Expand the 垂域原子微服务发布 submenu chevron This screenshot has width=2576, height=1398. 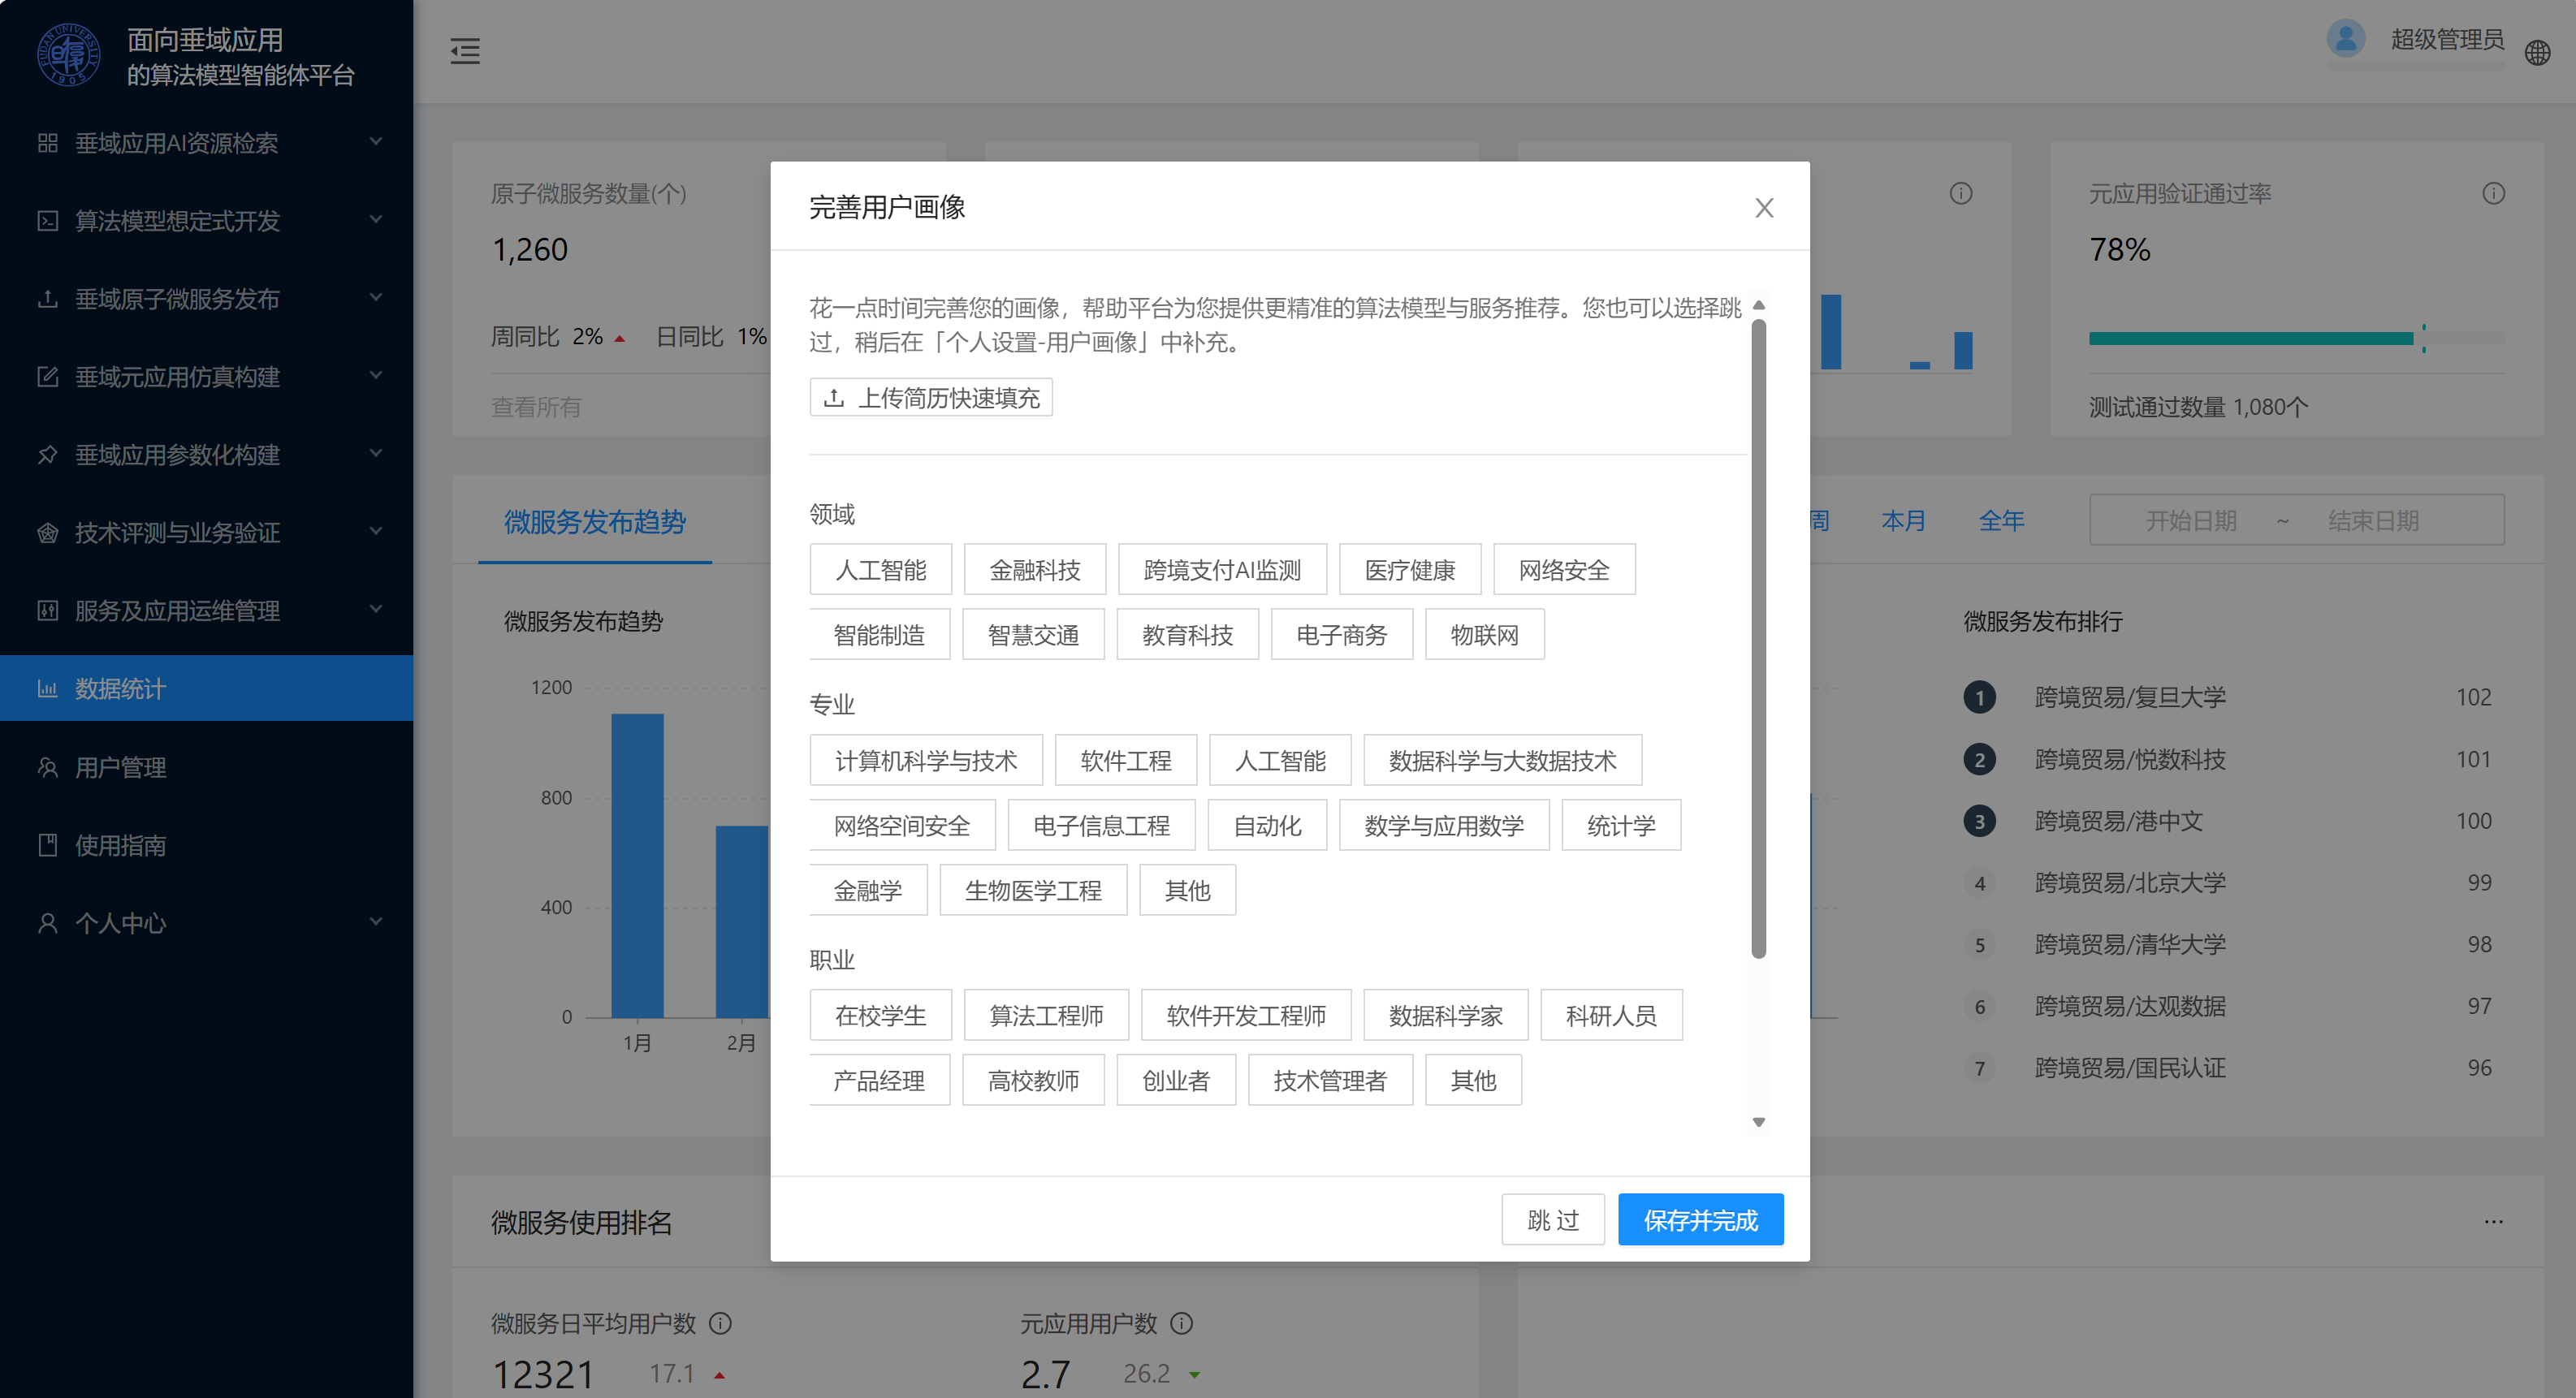376,298
